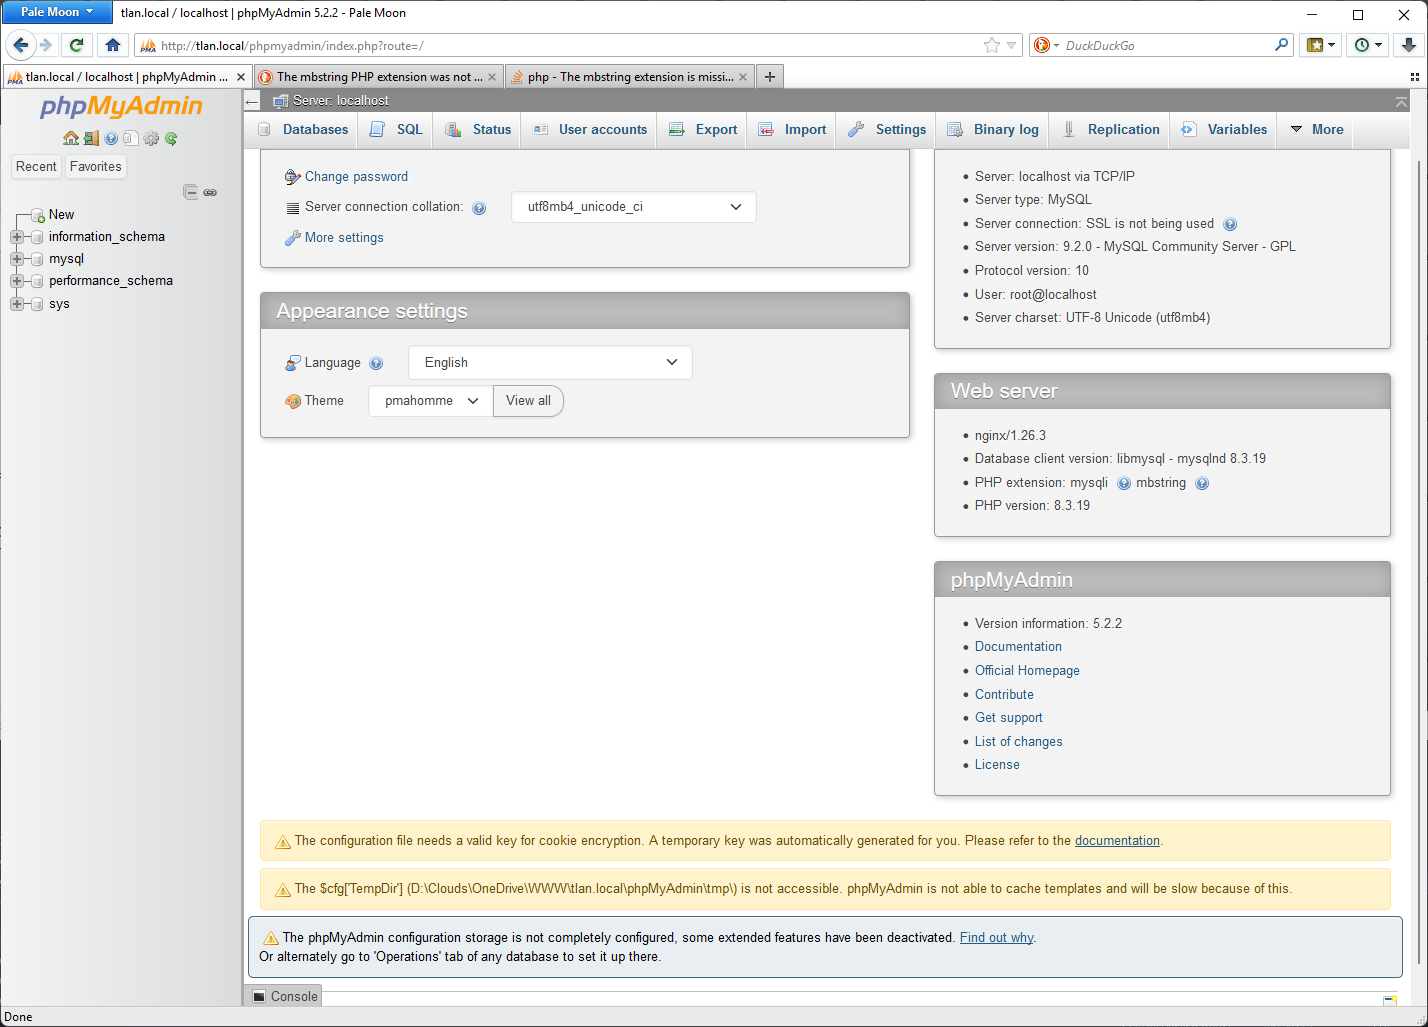Image resolution: width=1428 pixels, height=1027 pixels.
Task: Click the browser Back arrow button
Action: click(x=20, y=45)
